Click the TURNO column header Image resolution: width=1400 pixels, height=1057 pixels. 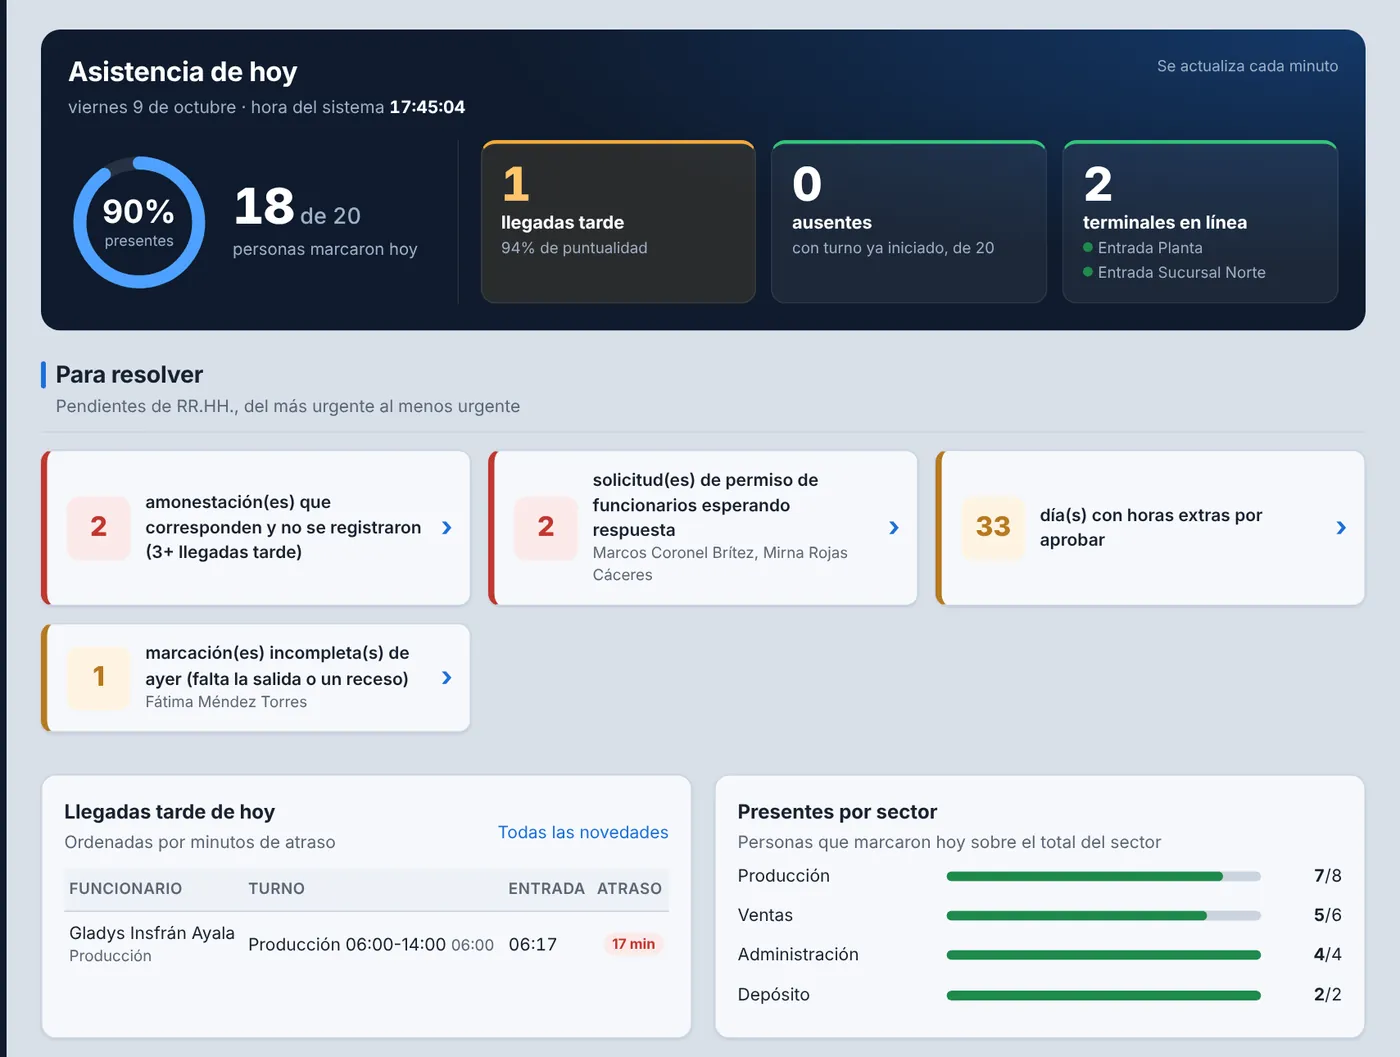click(276, 889)
